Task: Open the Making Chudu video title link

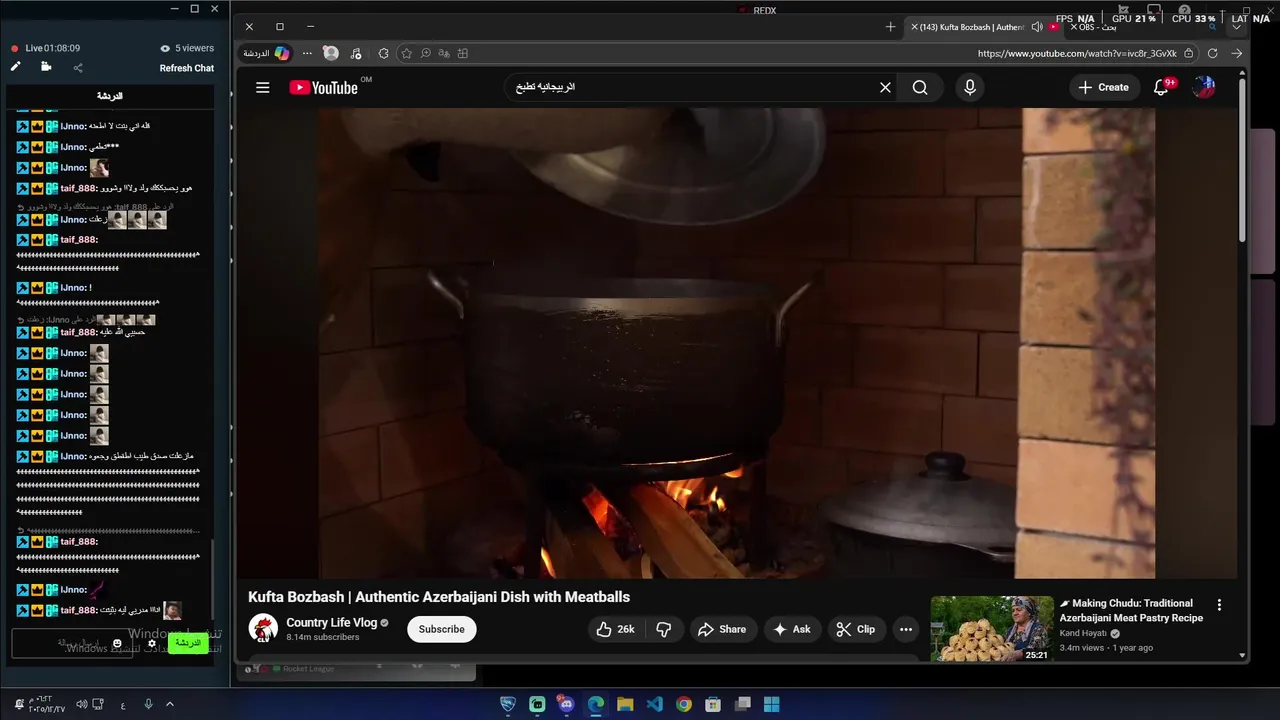Action: (1131, 610)
